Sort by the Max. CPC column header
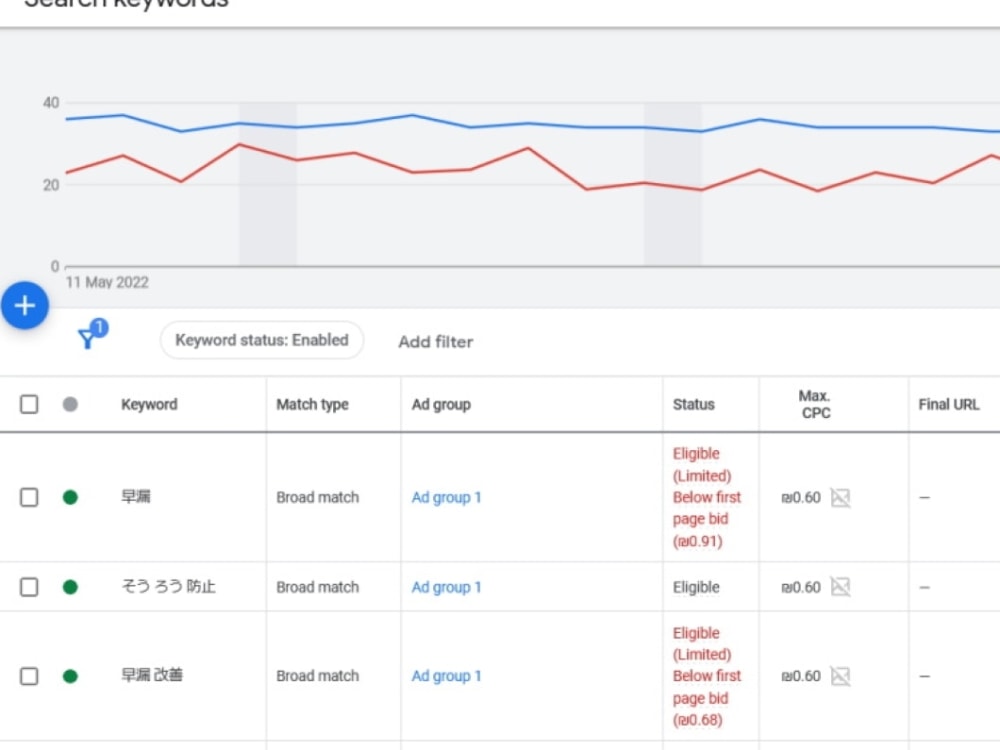This screenshot has width=1000, height=750. pyautogui.click(x=815, y=404)
